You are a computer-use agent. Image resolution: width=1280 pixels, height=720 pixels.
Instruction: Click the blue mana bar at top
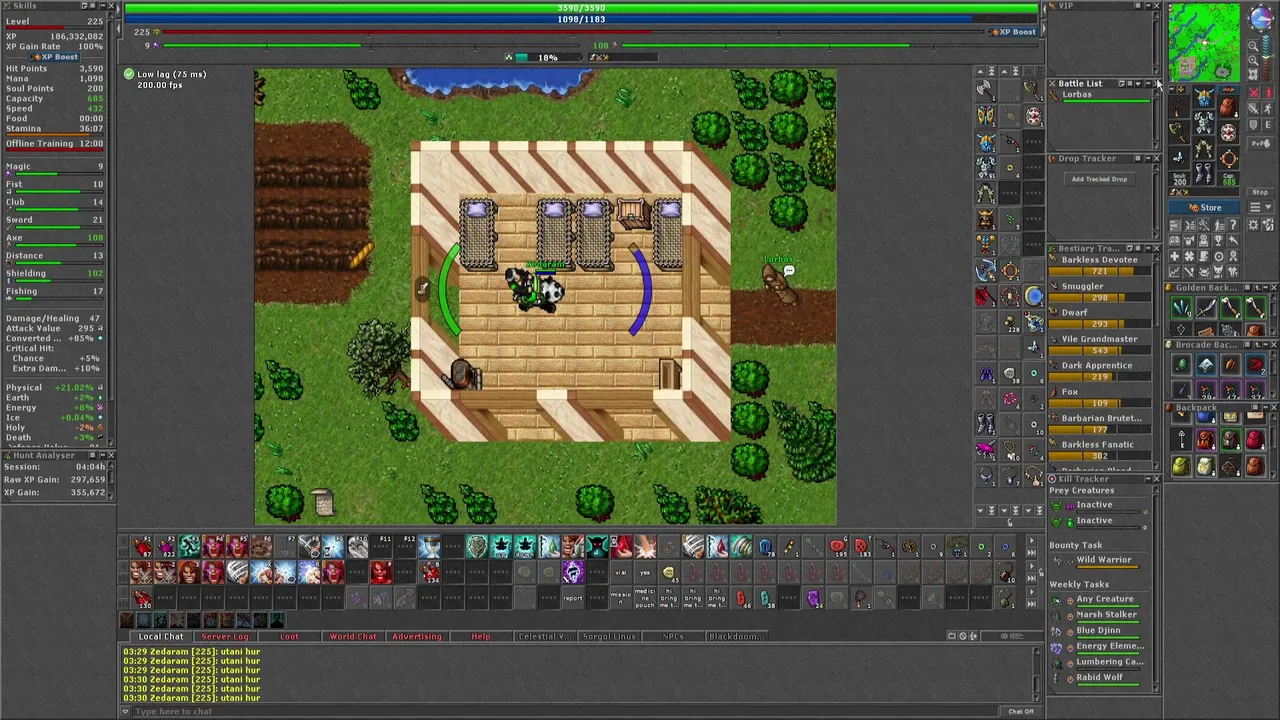click(581, 19)
